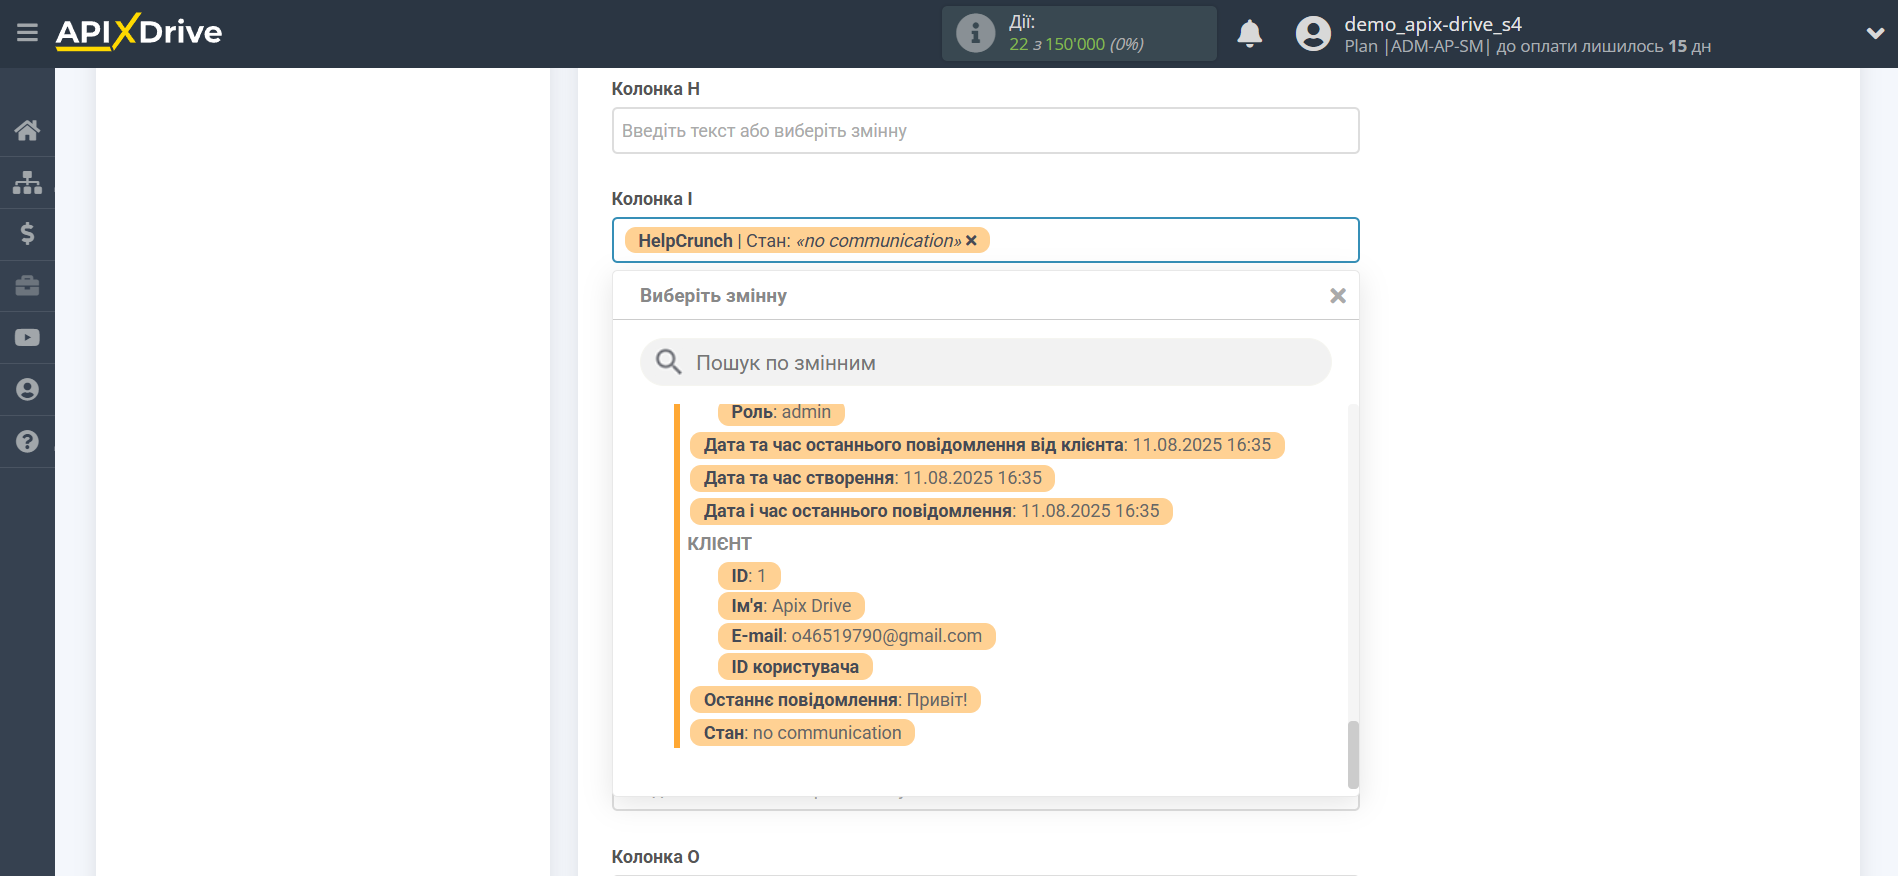Remove the HelpCrunch Стан variable tag
The image size is (1898, 876).
point(971,241)
